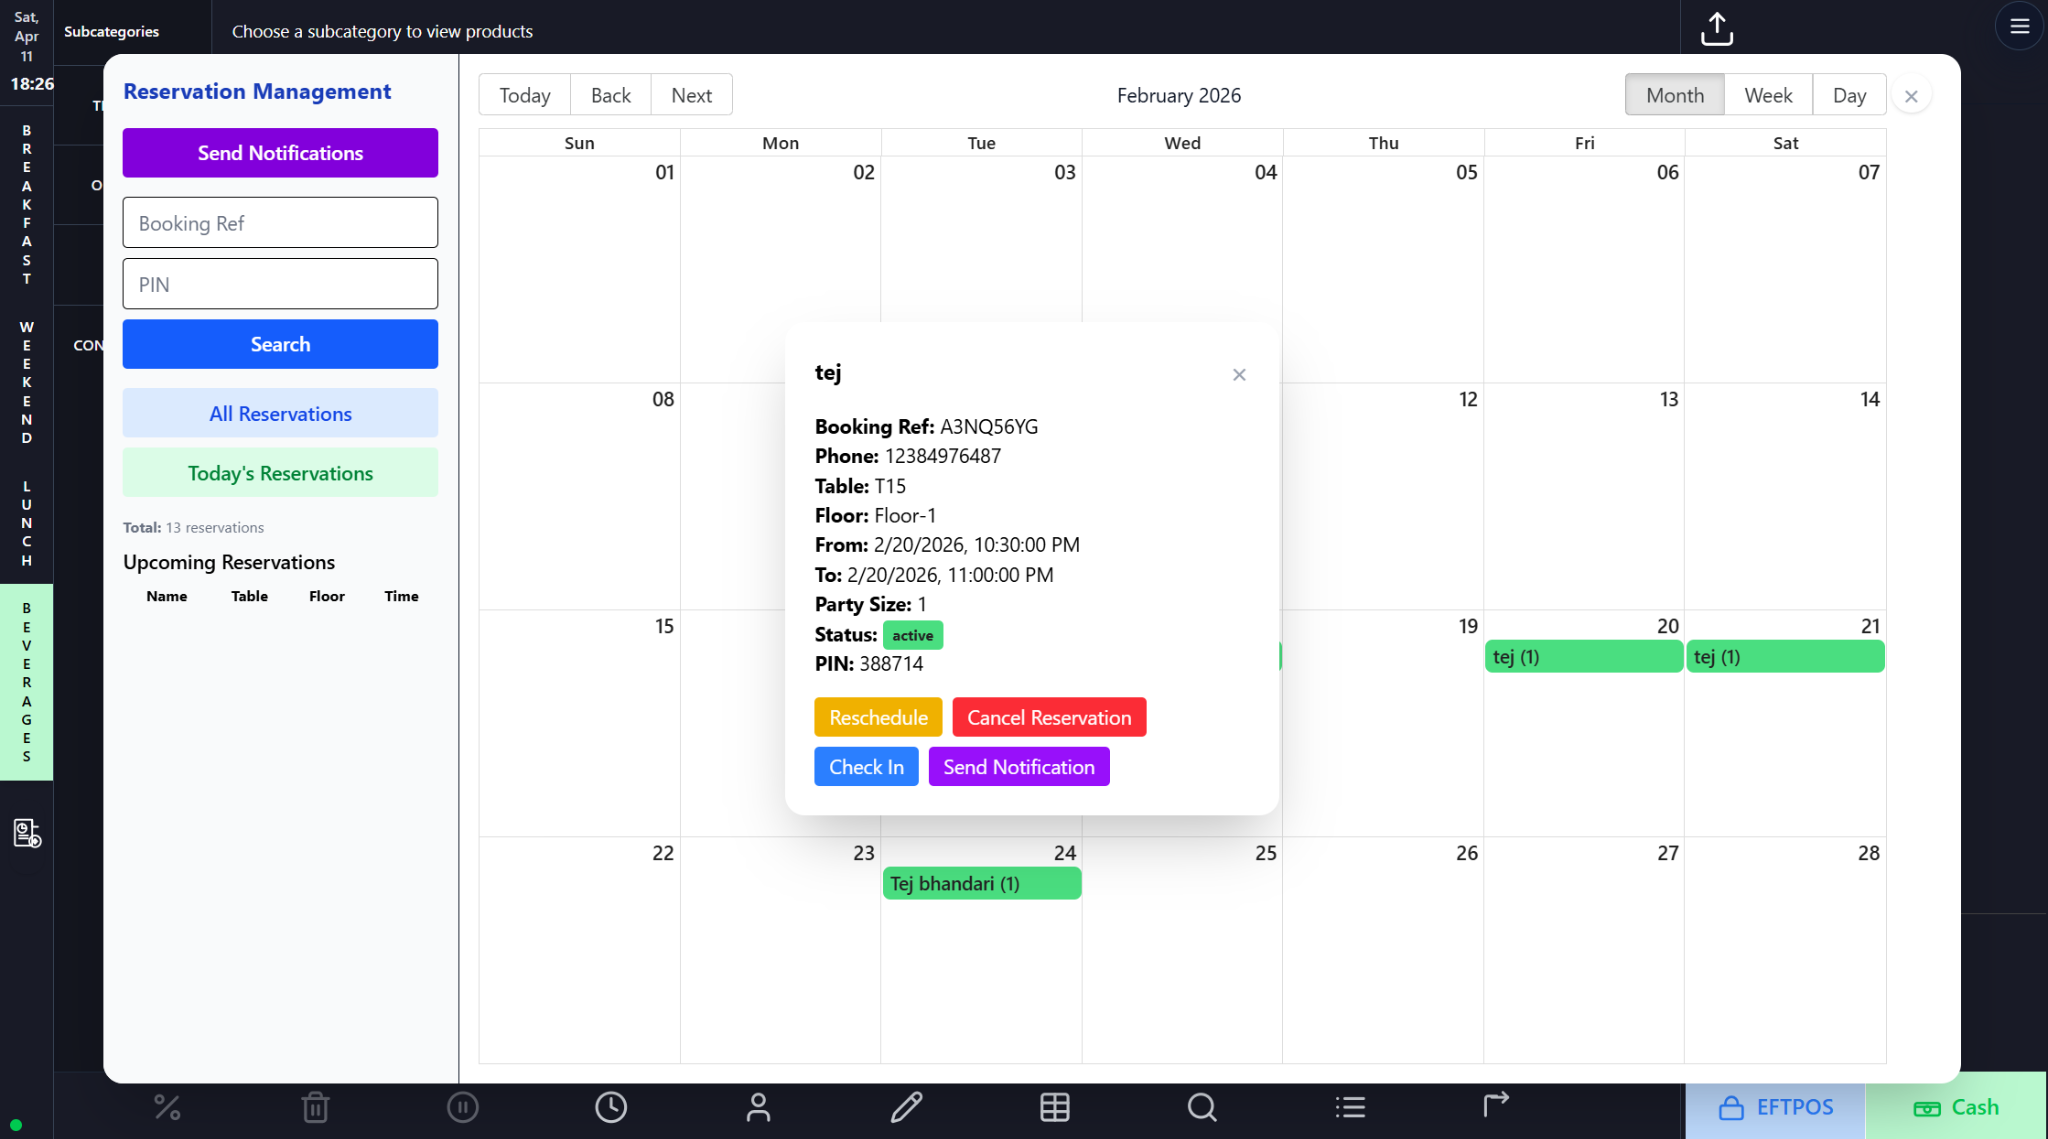Open the table layout grid icon
2048x1139 pixels.
pos(1054,1107)
